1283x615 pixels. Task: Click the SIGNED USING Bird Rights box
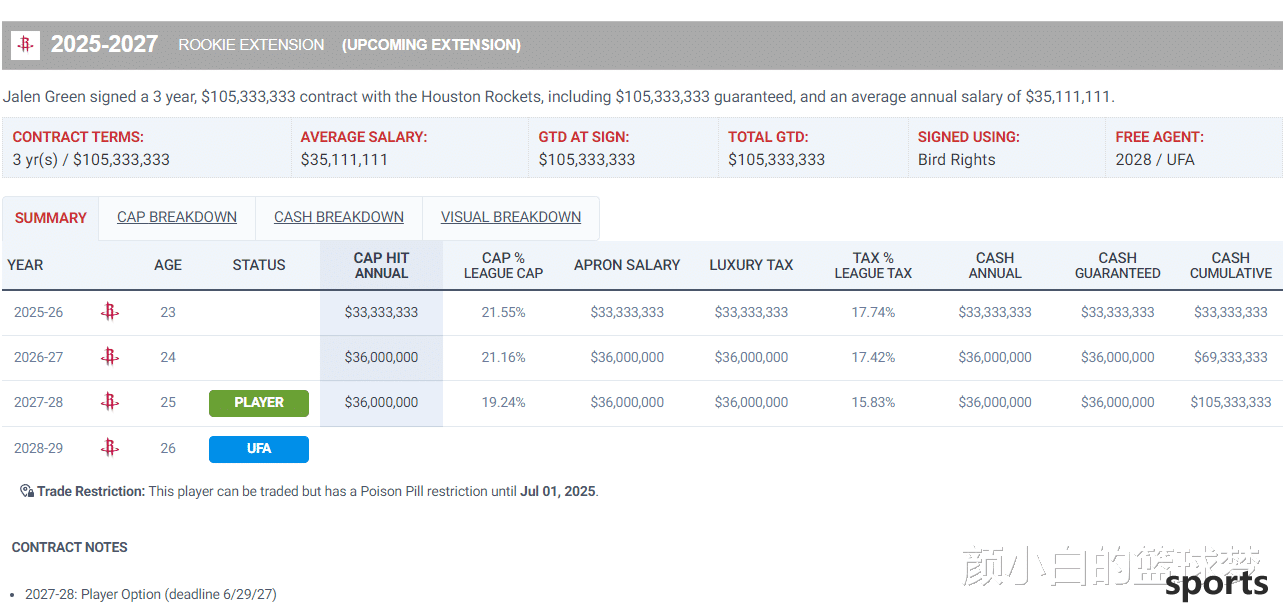(x=1007, y=148)
